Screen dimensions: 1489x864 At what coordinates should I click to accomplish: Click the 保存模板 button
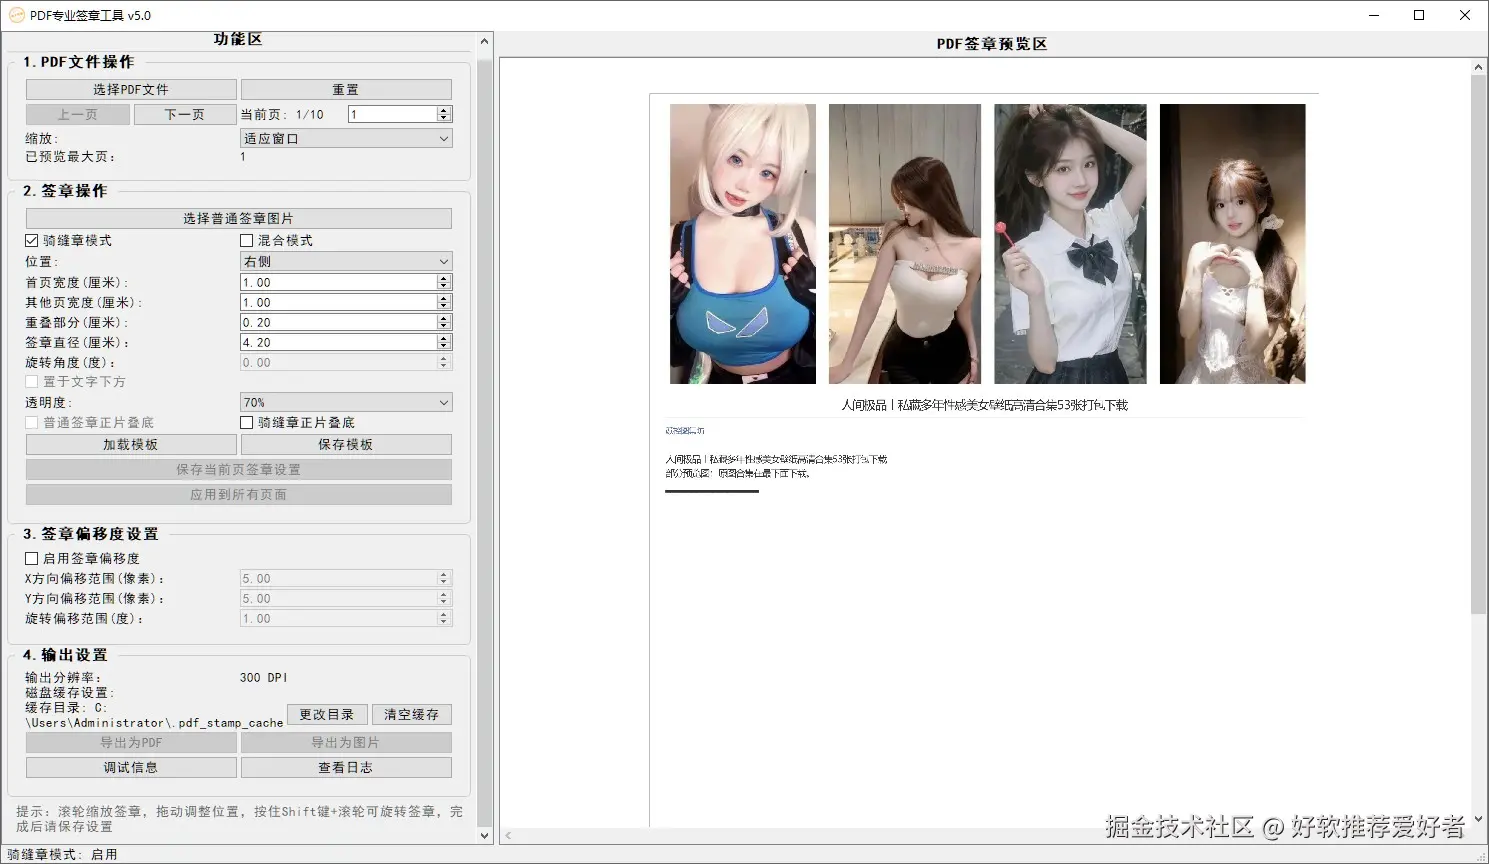click(346, 444)
